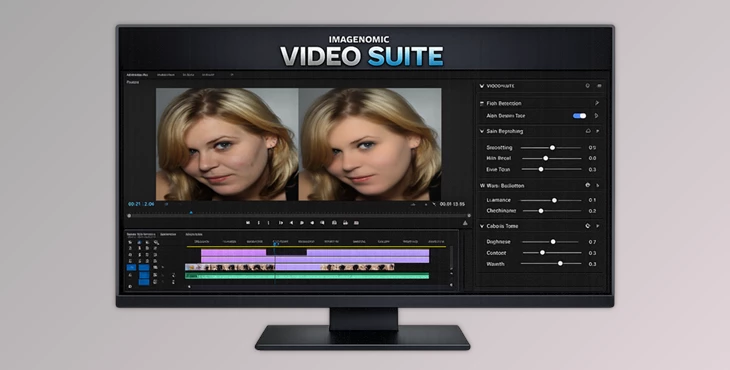This screenshot has width=730, height=370.
Task: Click the Luamance value 0.1
Action: click(x=592, y=200)
